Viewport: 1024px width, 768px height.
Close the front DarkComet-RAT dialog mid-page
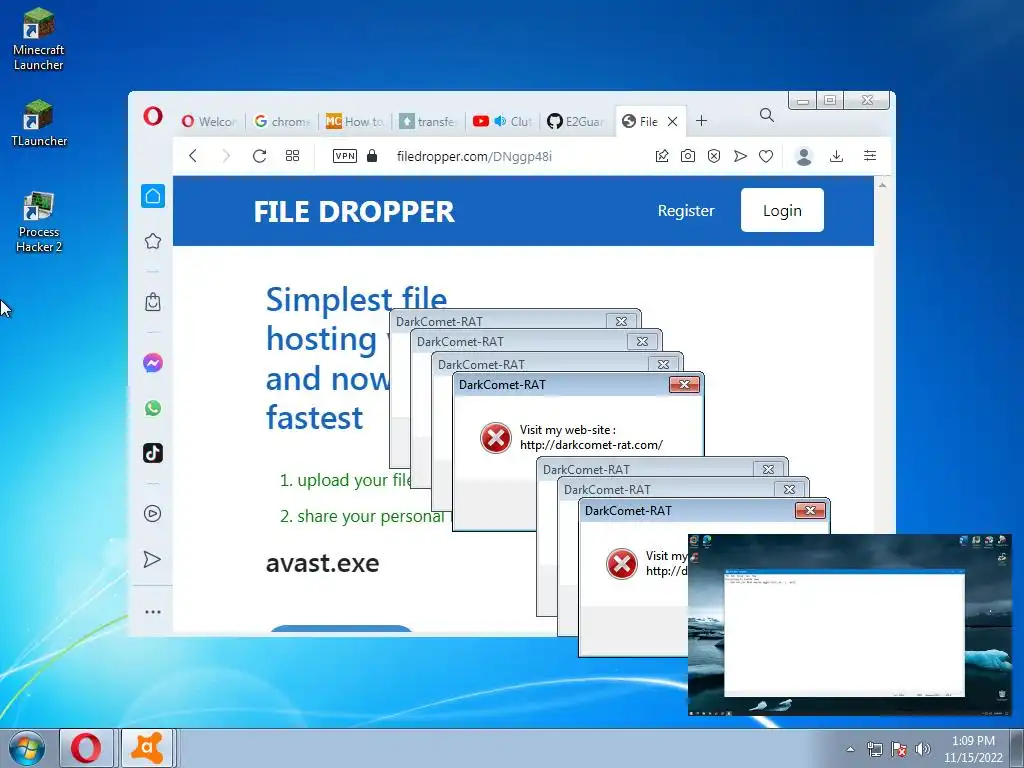point(684,385)
